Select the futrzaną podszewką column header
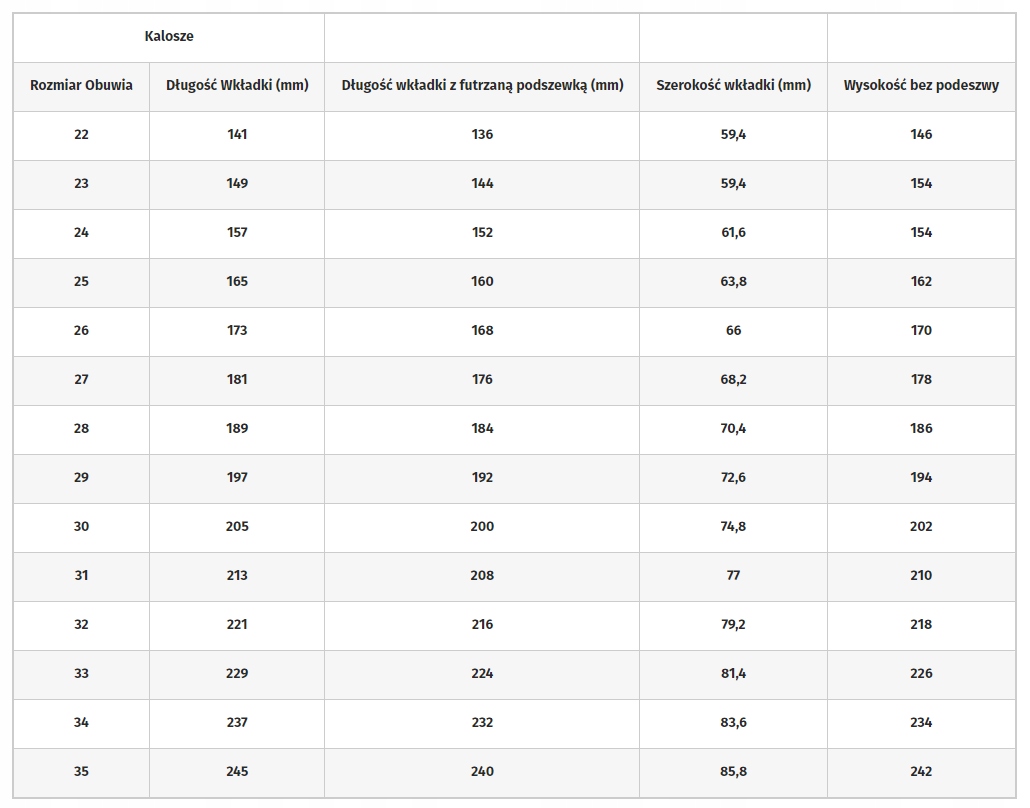Viewport: 1030px width, 808px height. (x=482, y=86)
